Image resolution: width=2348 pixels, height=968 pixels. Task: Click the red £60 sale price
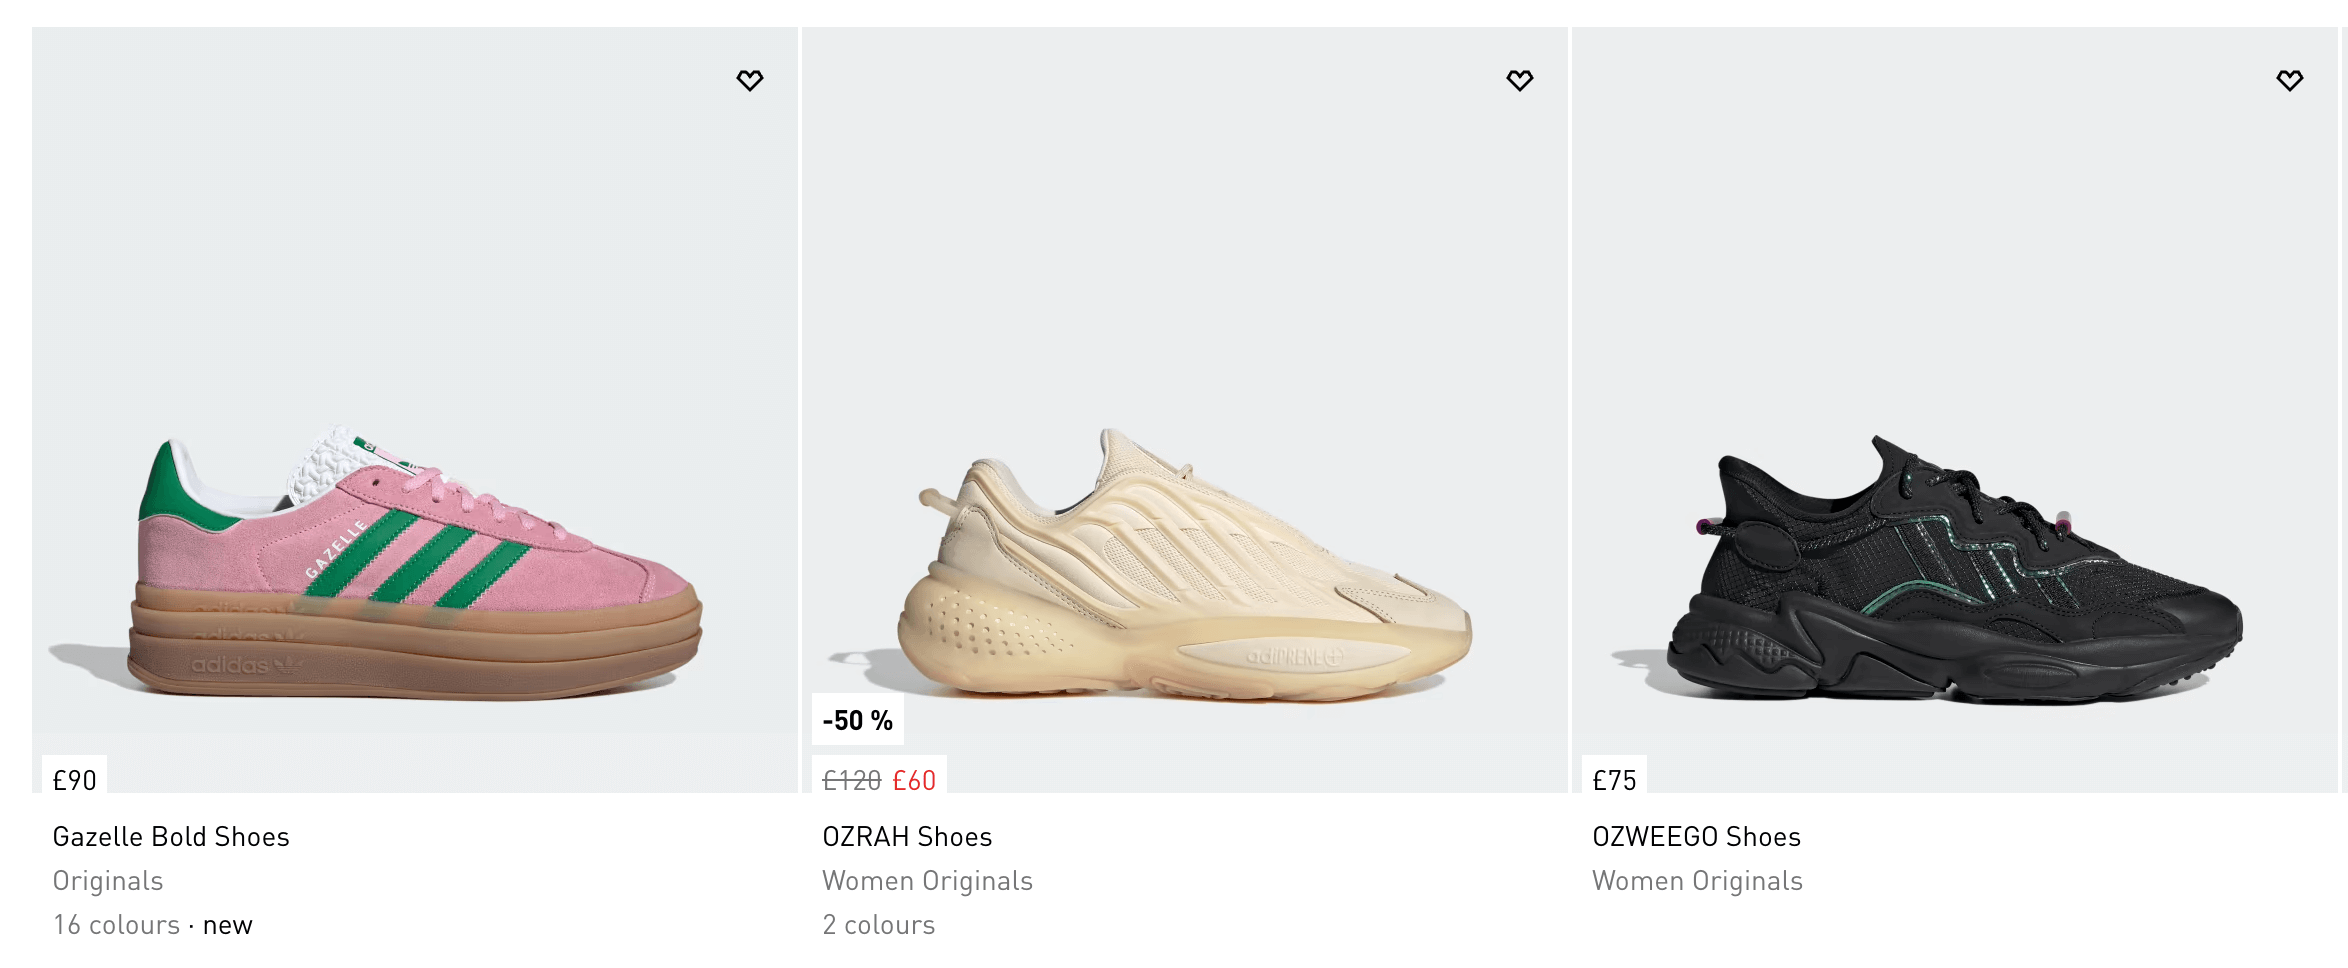[x=914, y=780]
